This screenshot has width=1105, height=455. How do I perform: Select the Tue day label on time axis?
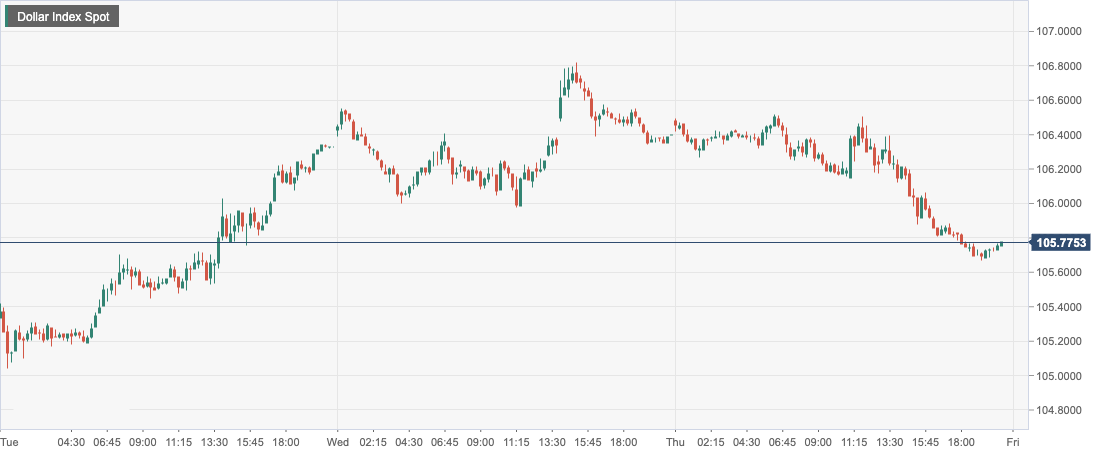click(x=8, y=442)
